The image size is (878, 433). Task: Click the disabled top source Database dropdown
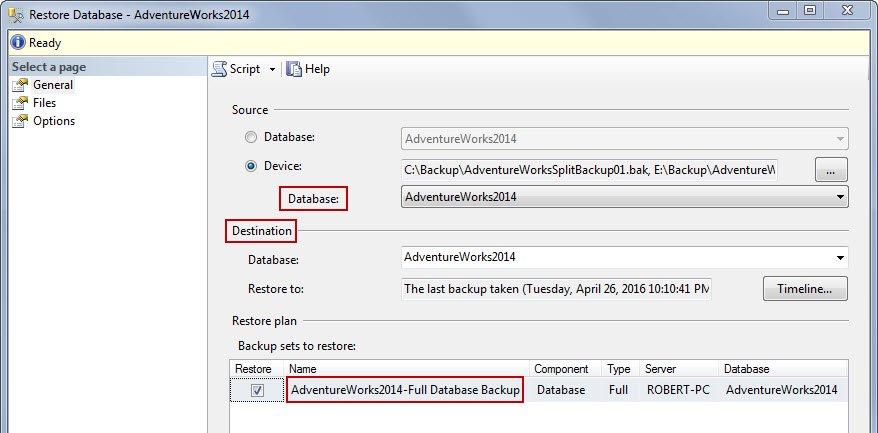click(x=624, y=138)
